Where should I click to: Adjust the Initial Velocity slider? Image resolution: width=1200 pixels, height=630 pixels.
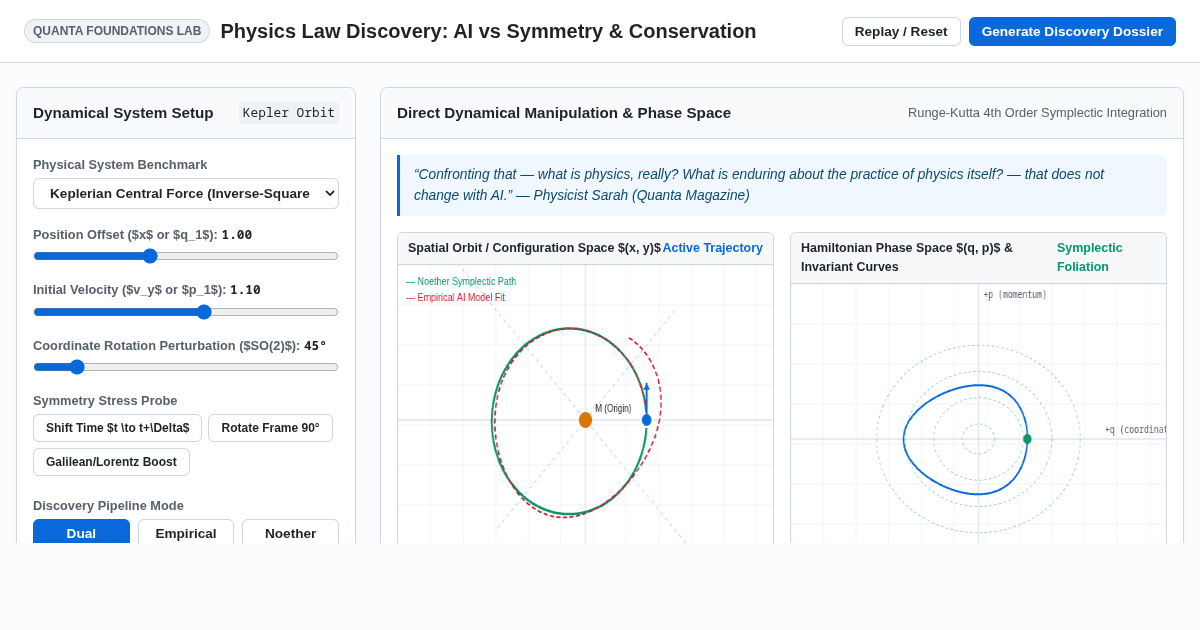[x=186, y=312]
